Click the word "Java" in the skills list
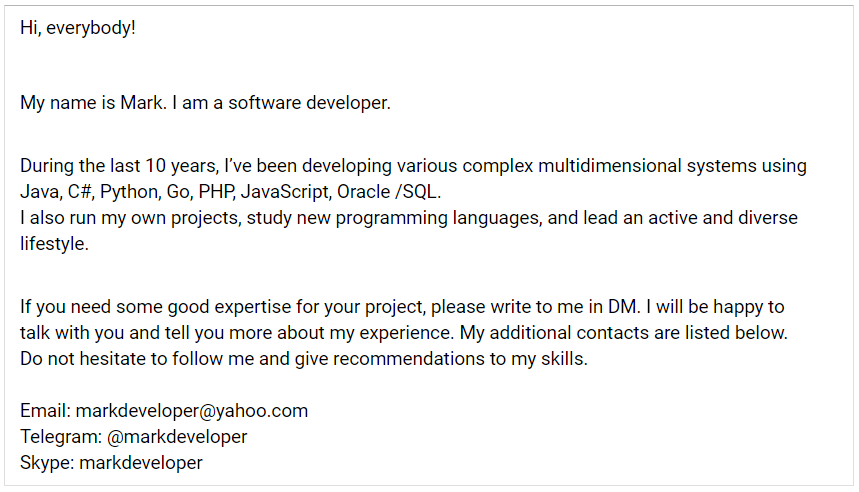Image resolution: width=859 pixels, height=492 pixels. tap(38, 191)
